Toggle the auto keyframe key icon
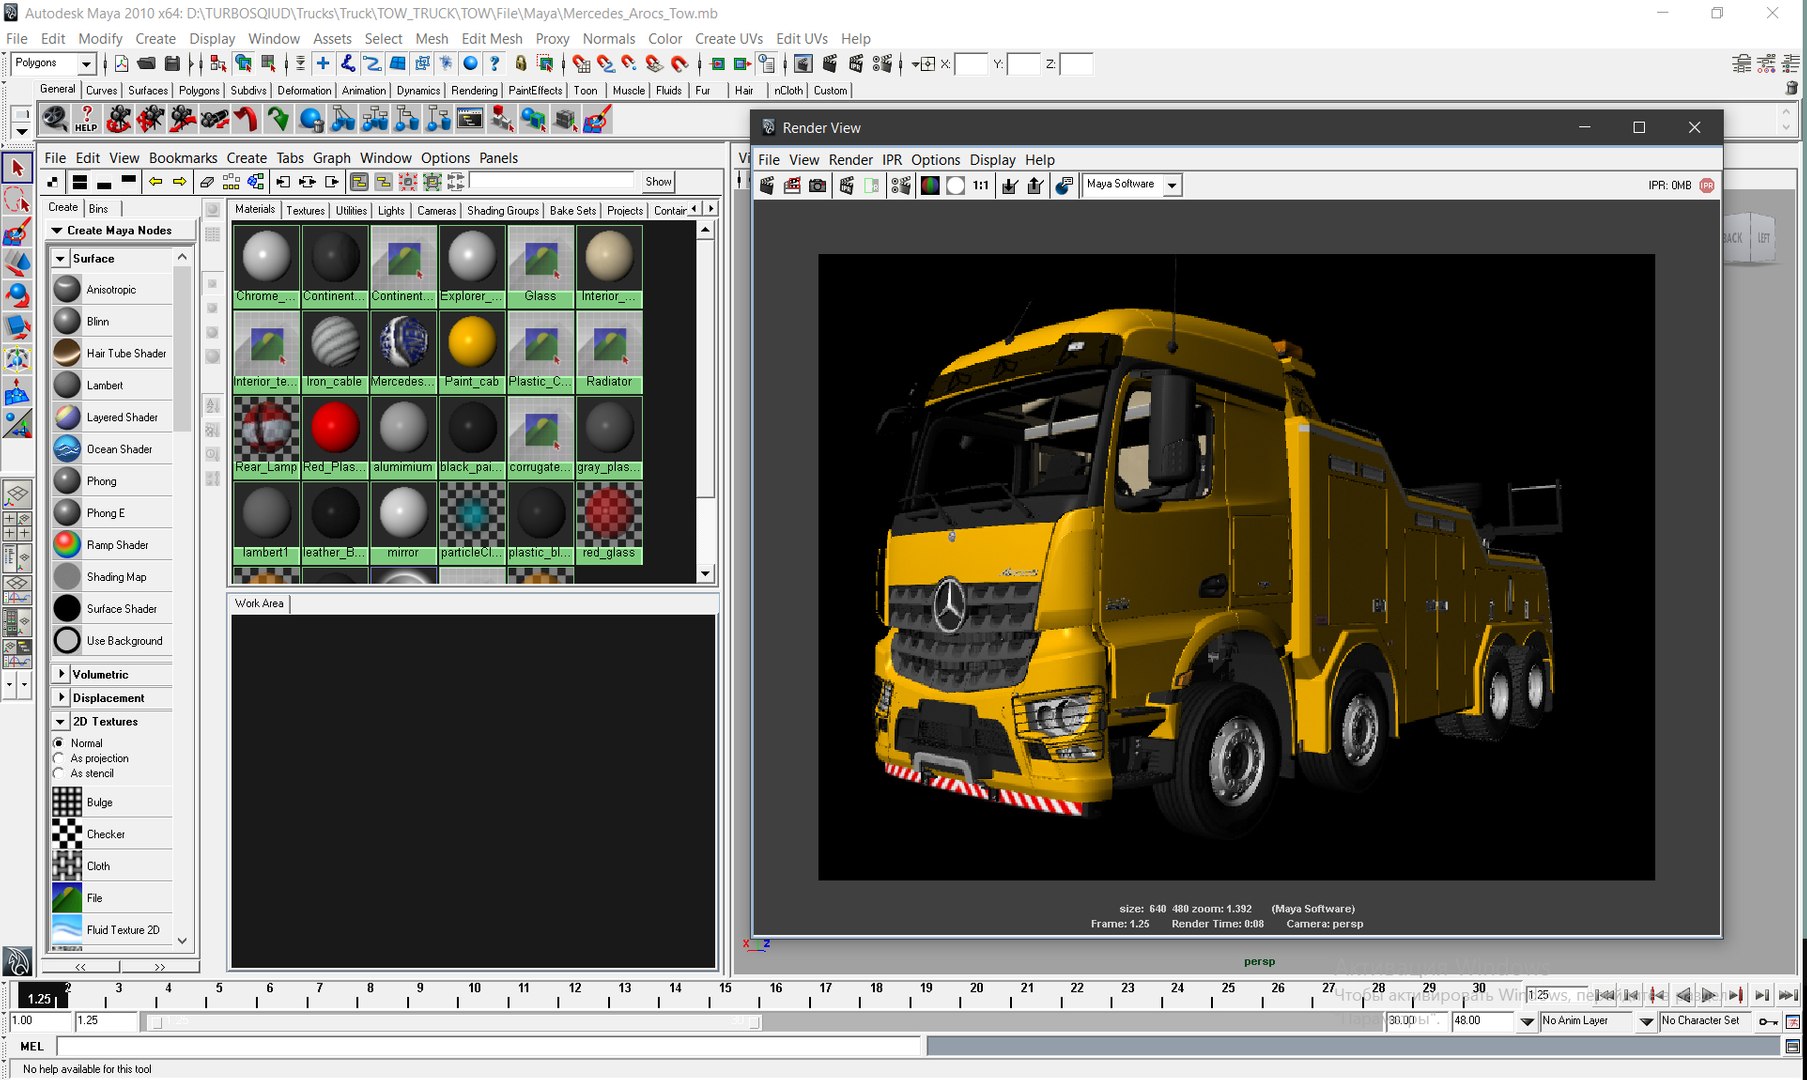1807x1080 pixels. pyautogui.click(x=1768, y=1021)
